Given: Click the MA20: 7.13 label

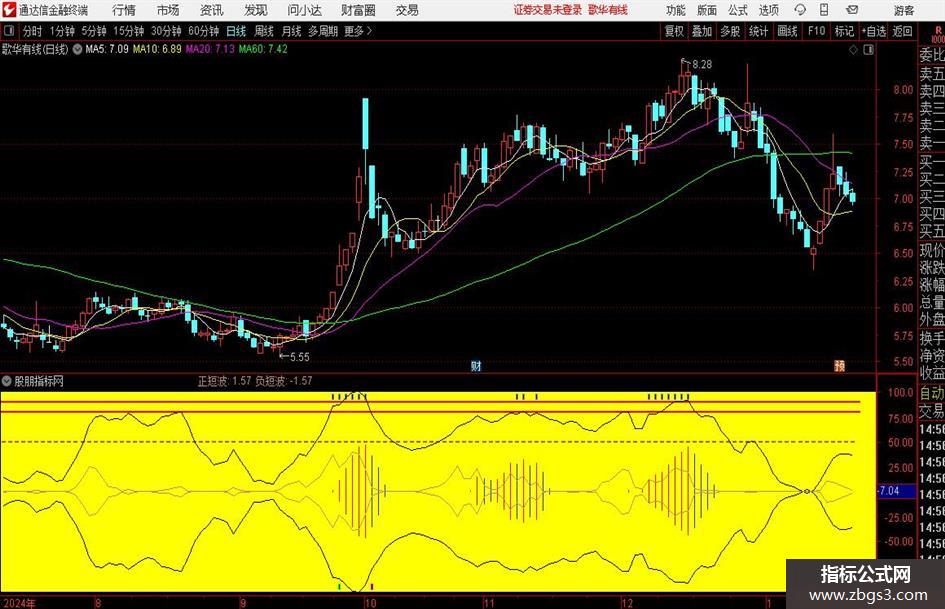Looking at the screenshot, I should coord(210,49).
